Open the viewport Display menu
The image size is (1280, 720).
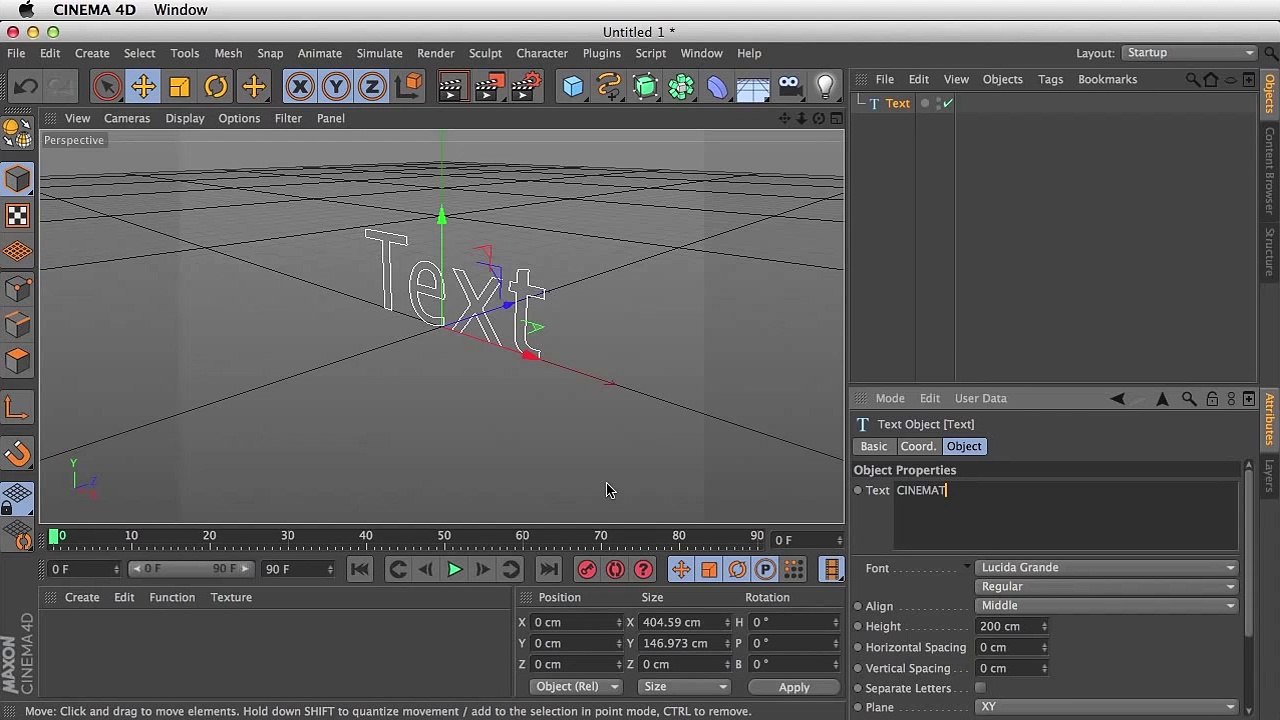click(185, 118)
